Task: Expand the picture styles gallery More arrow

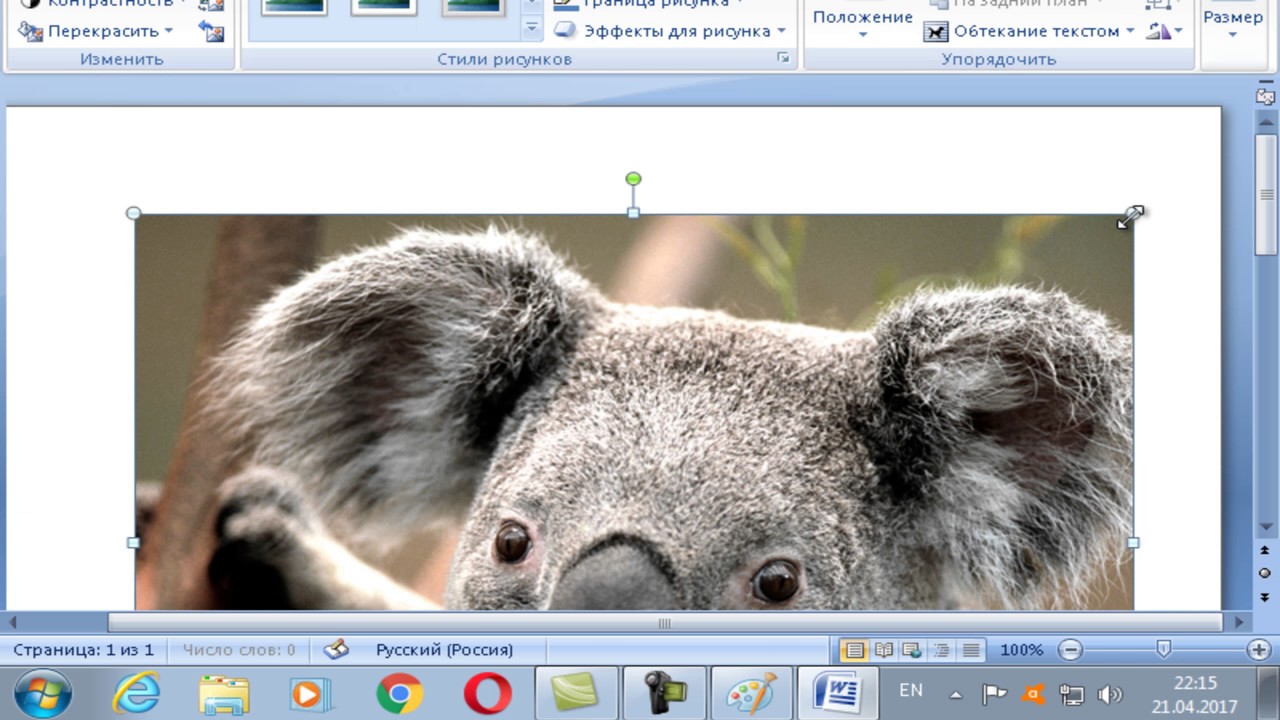Action: tap(532, 30)
